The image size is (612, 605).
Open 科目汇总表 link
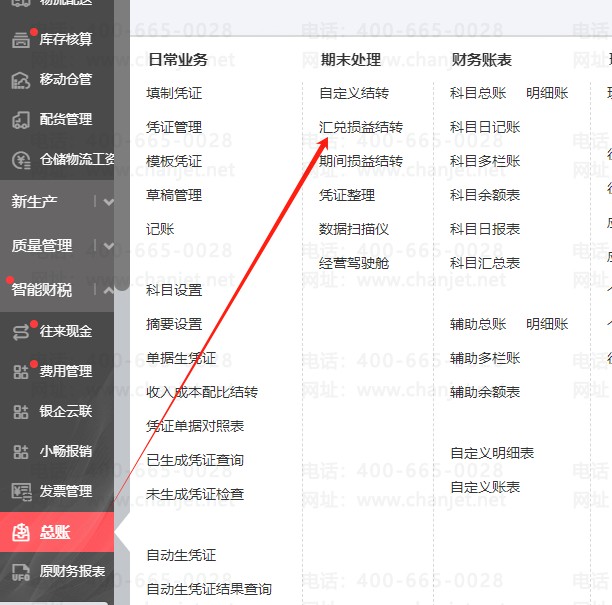pos(485,263)
